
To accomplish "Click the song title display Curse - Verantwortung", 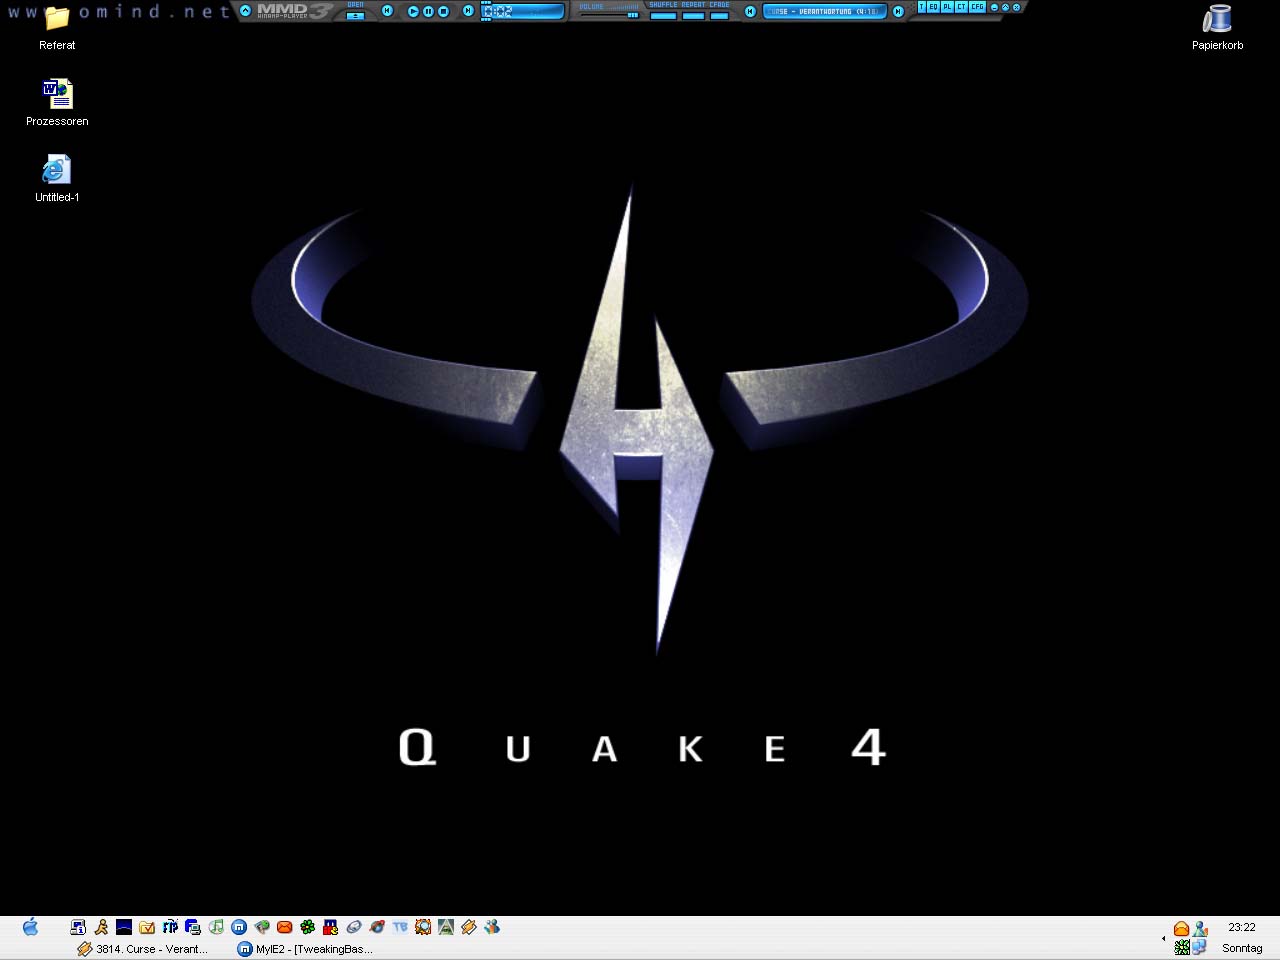I will coord(825,11).
